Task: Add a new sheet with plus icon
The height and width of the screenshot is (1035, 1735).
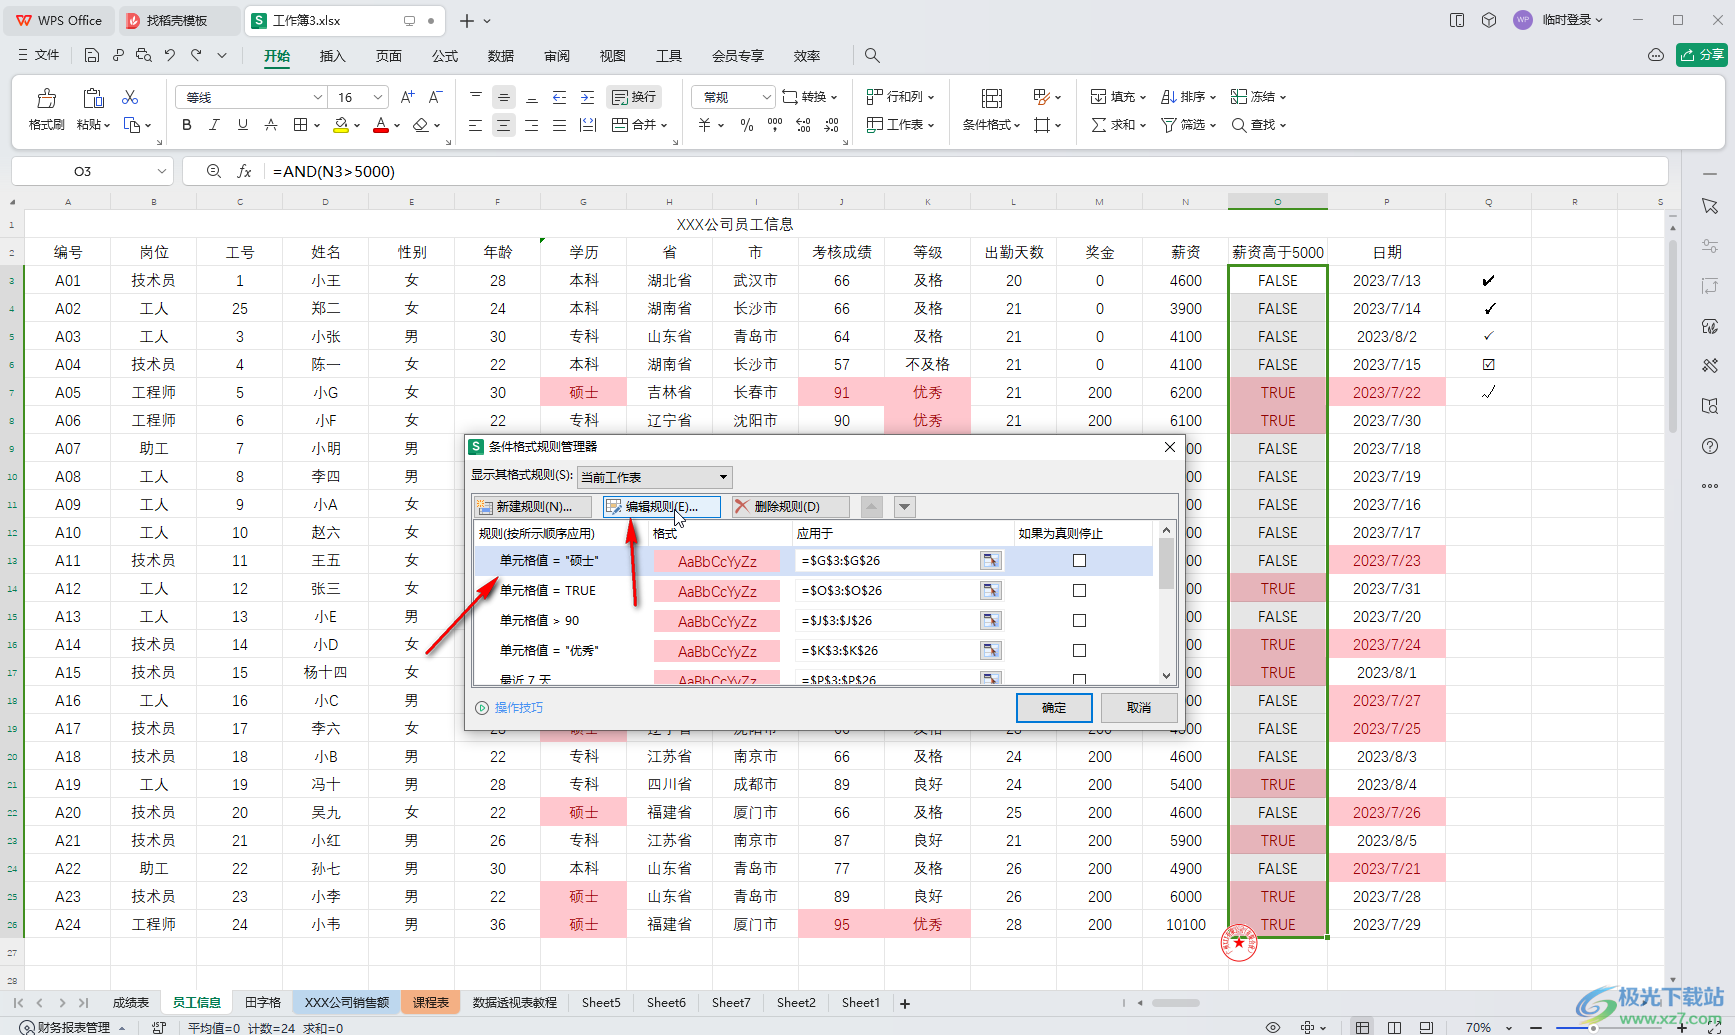Action: (x=905, y=1003)
